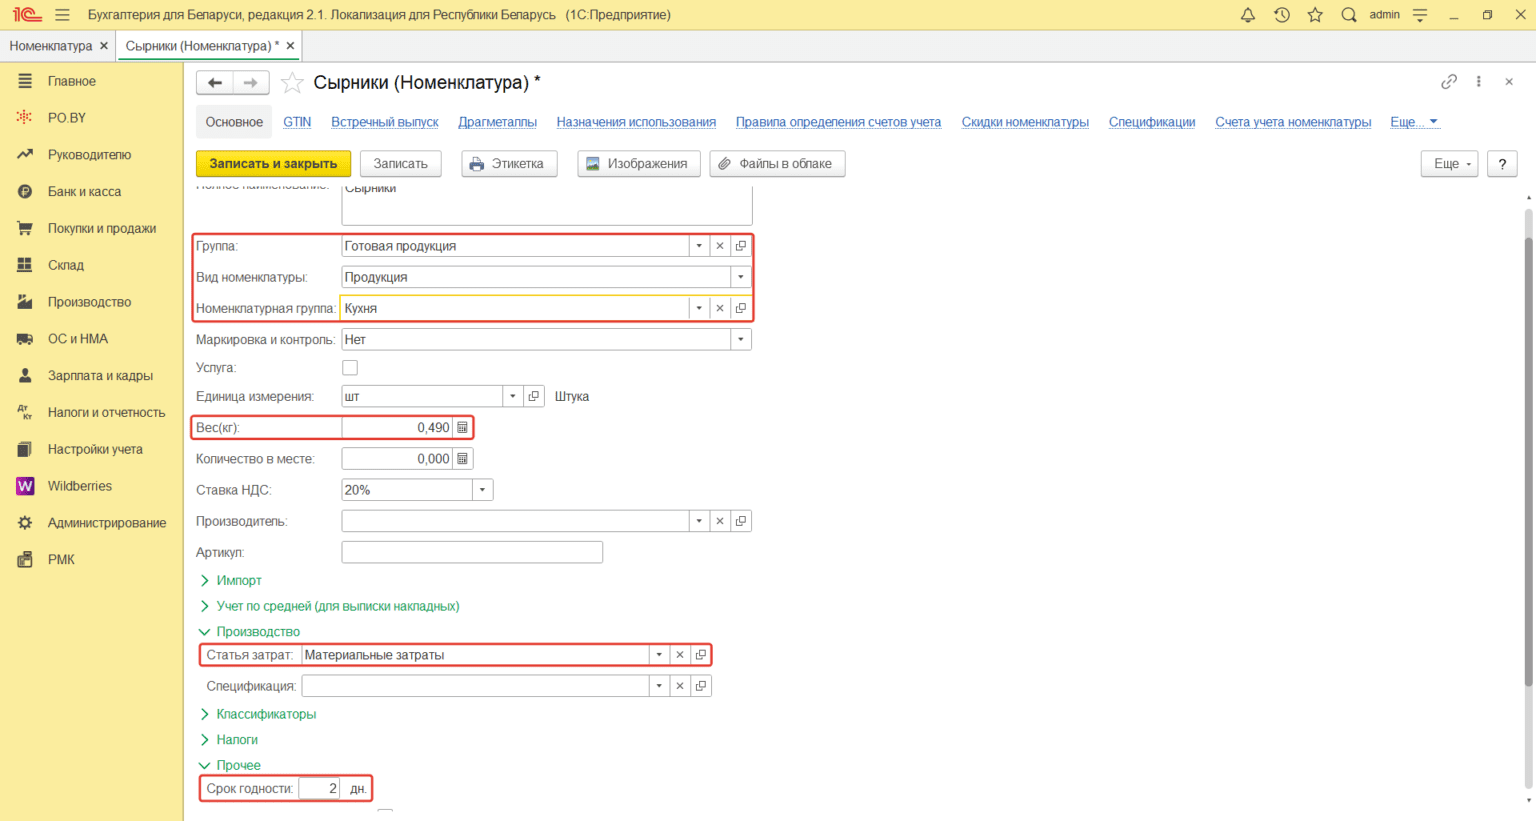Click the search magnifier in title bar
Screen dimensions: 1536x821
1348,15
